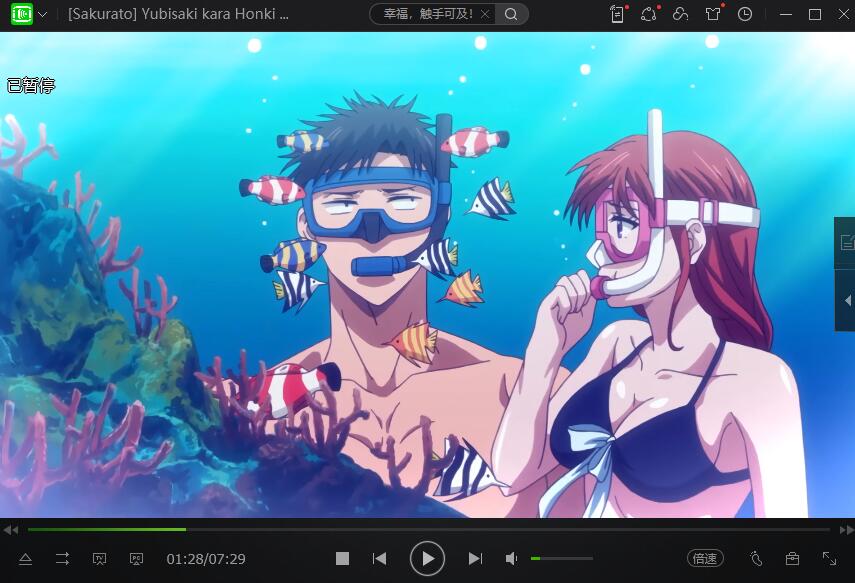
Task: Open the skin (T-shirt) icon
Action: click(712, 14)
